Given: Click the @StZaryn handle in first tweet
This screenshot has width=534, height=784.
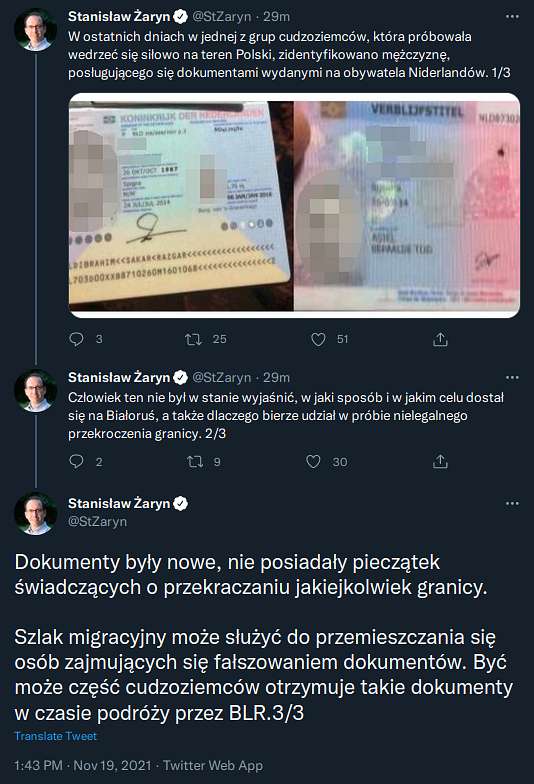Looking at the screenshot, I should point(222,16).
